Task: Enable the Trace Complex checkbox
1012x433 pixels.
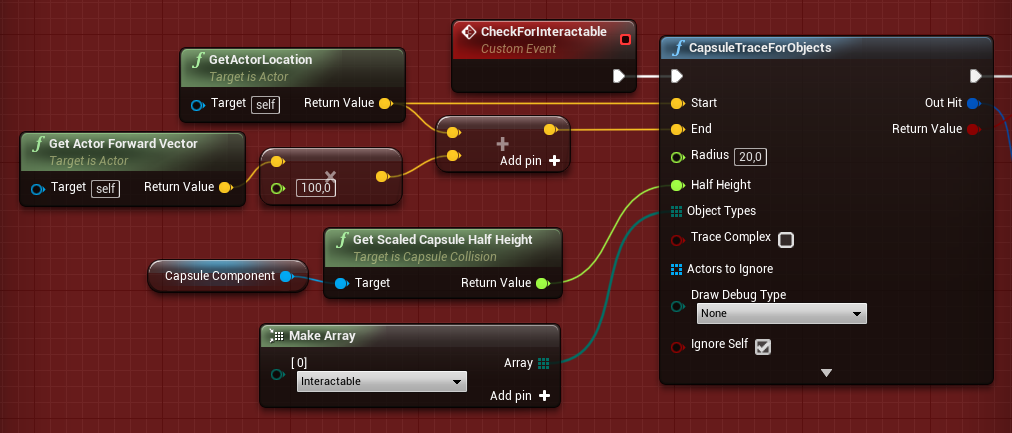Action: (x=786, y=239)
